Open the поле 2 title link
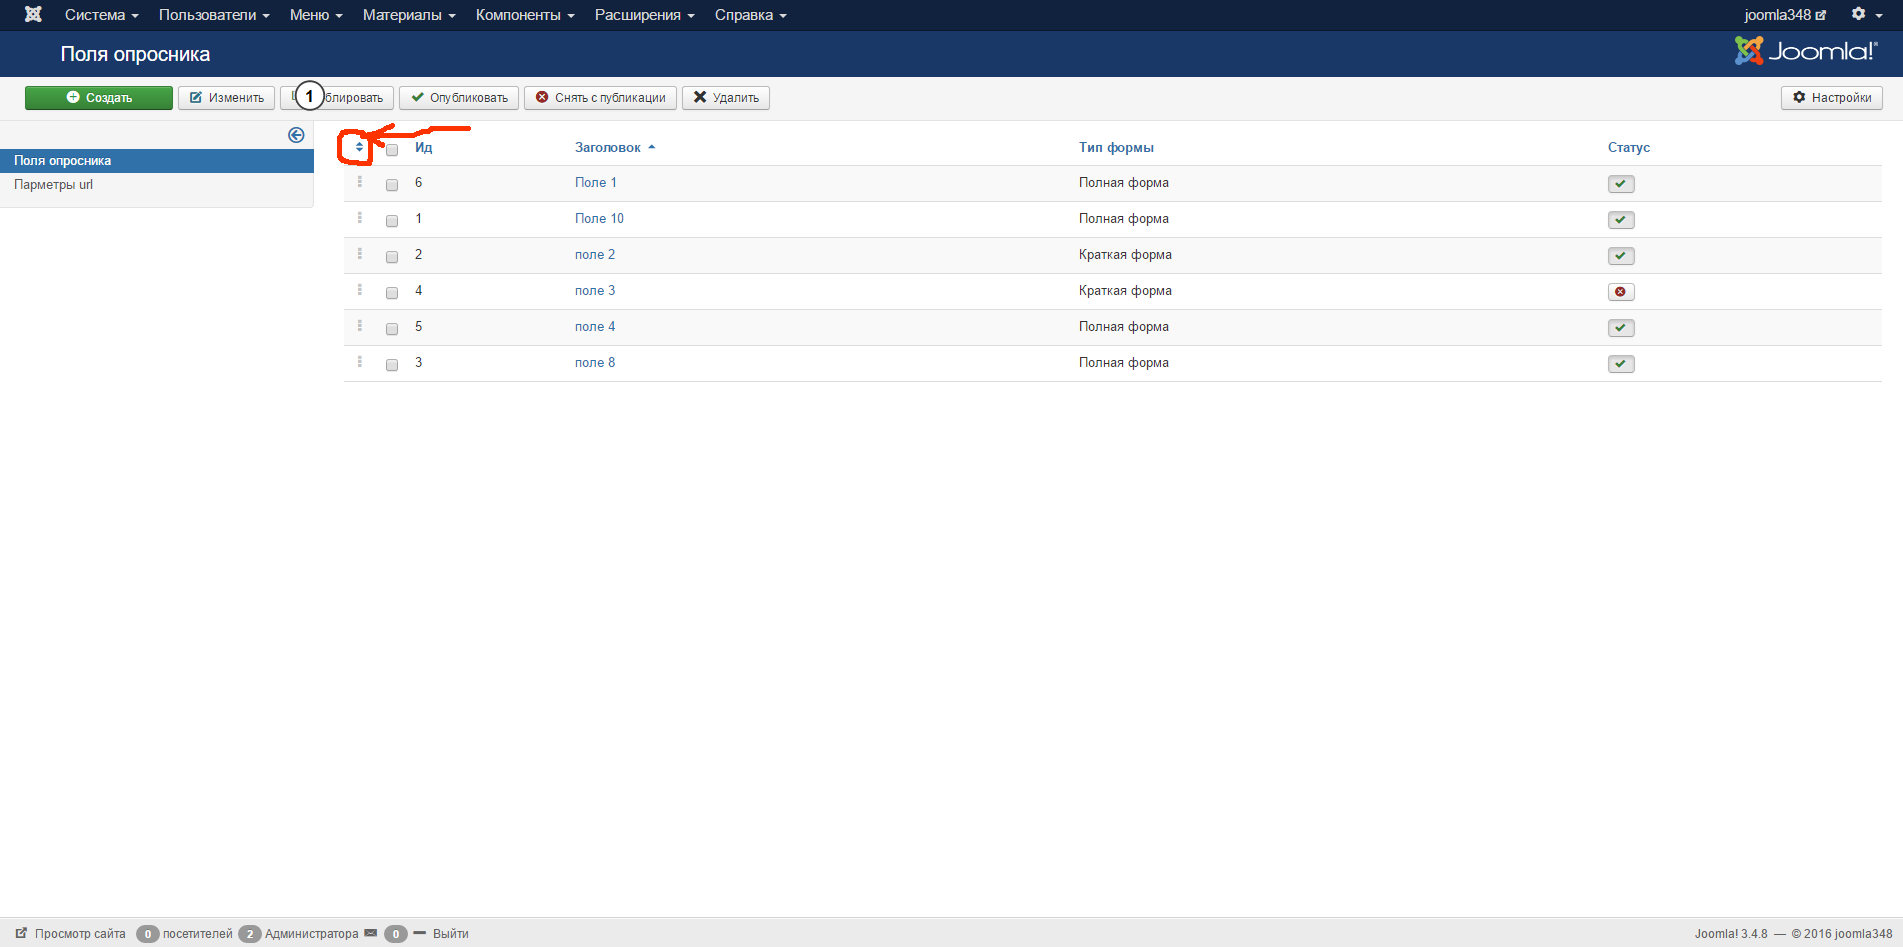Viewport: 1903px width, 947px height. (595, 255)
